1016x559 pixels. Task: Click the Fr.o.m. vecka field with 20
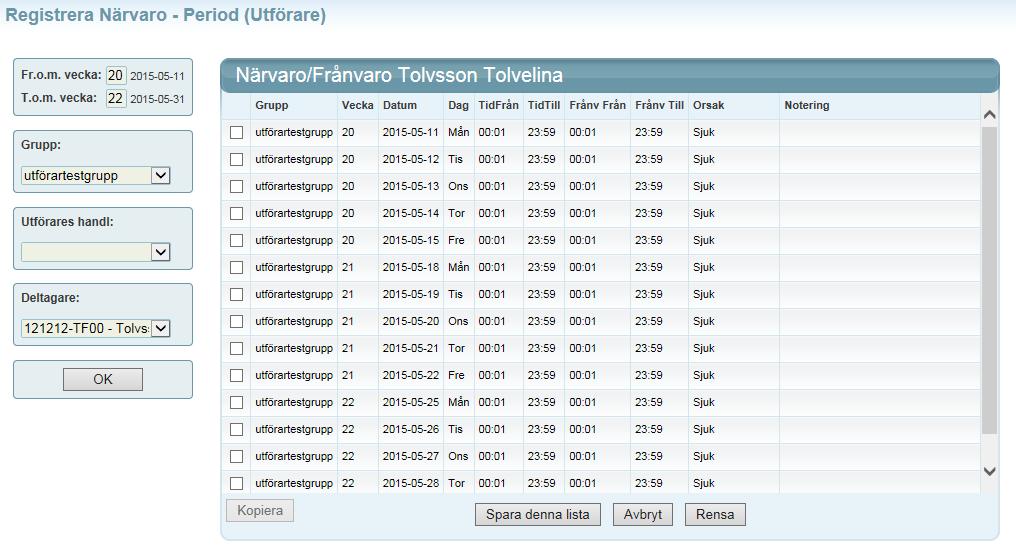click(116, 75)
